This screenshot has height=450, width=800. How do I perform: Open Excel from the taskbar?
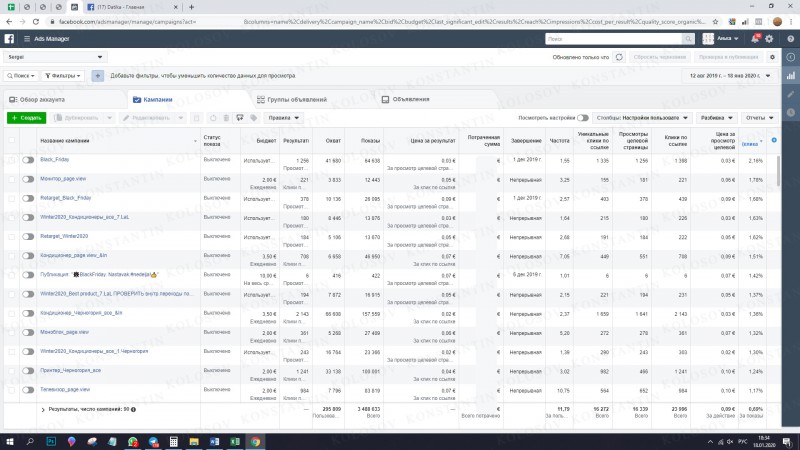coord(235,441)
